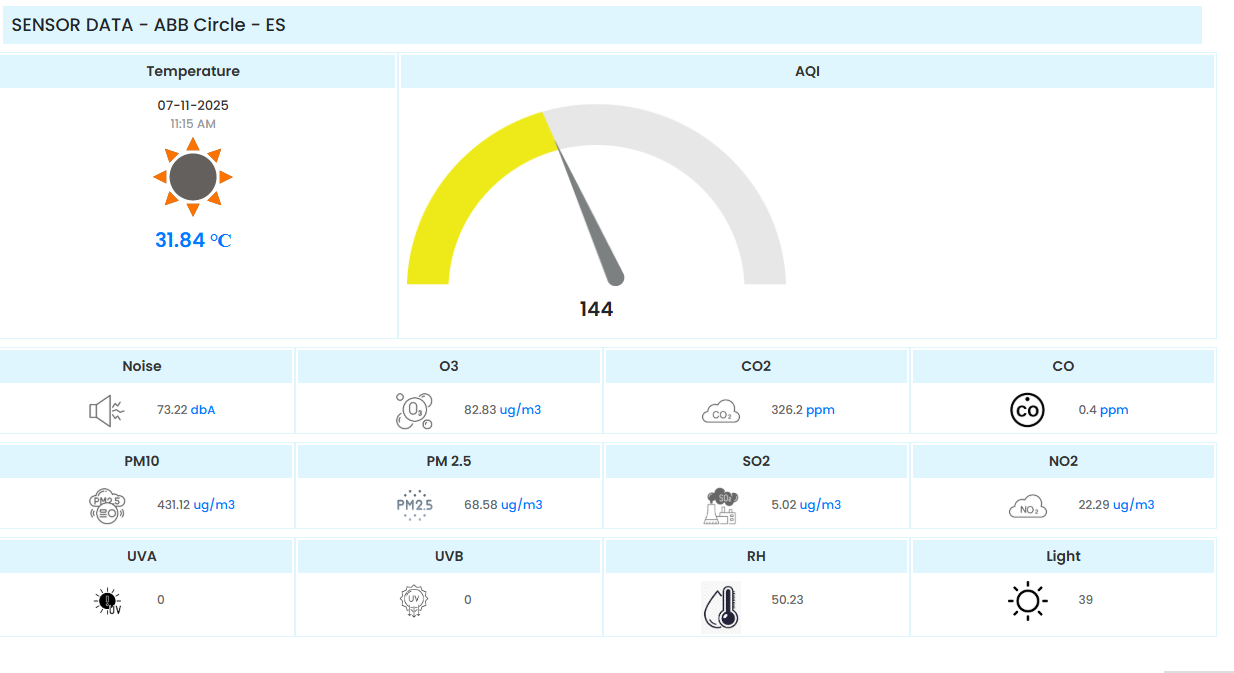Click the SO2 factory icon
The height and width of the screenshot is (673, 1234).
point(721,505)
